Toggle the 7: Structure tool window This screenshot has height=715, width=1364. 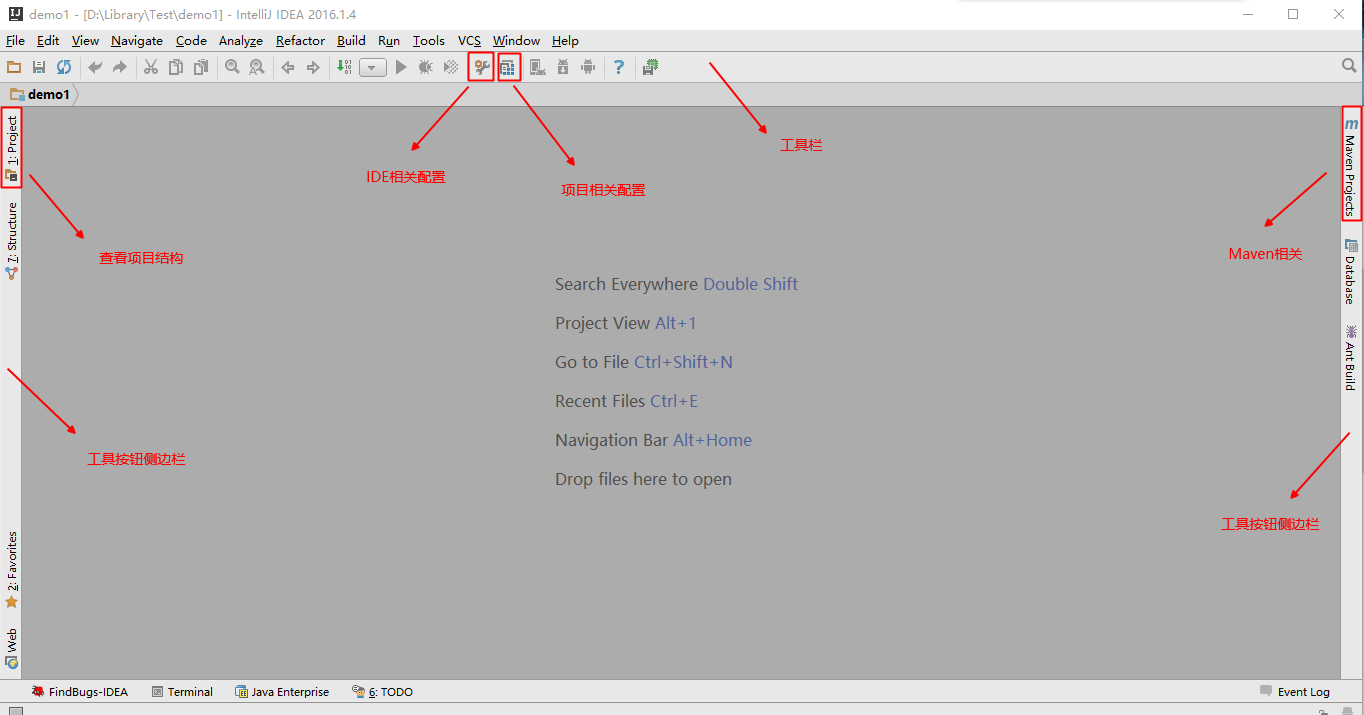coord(11,240)
